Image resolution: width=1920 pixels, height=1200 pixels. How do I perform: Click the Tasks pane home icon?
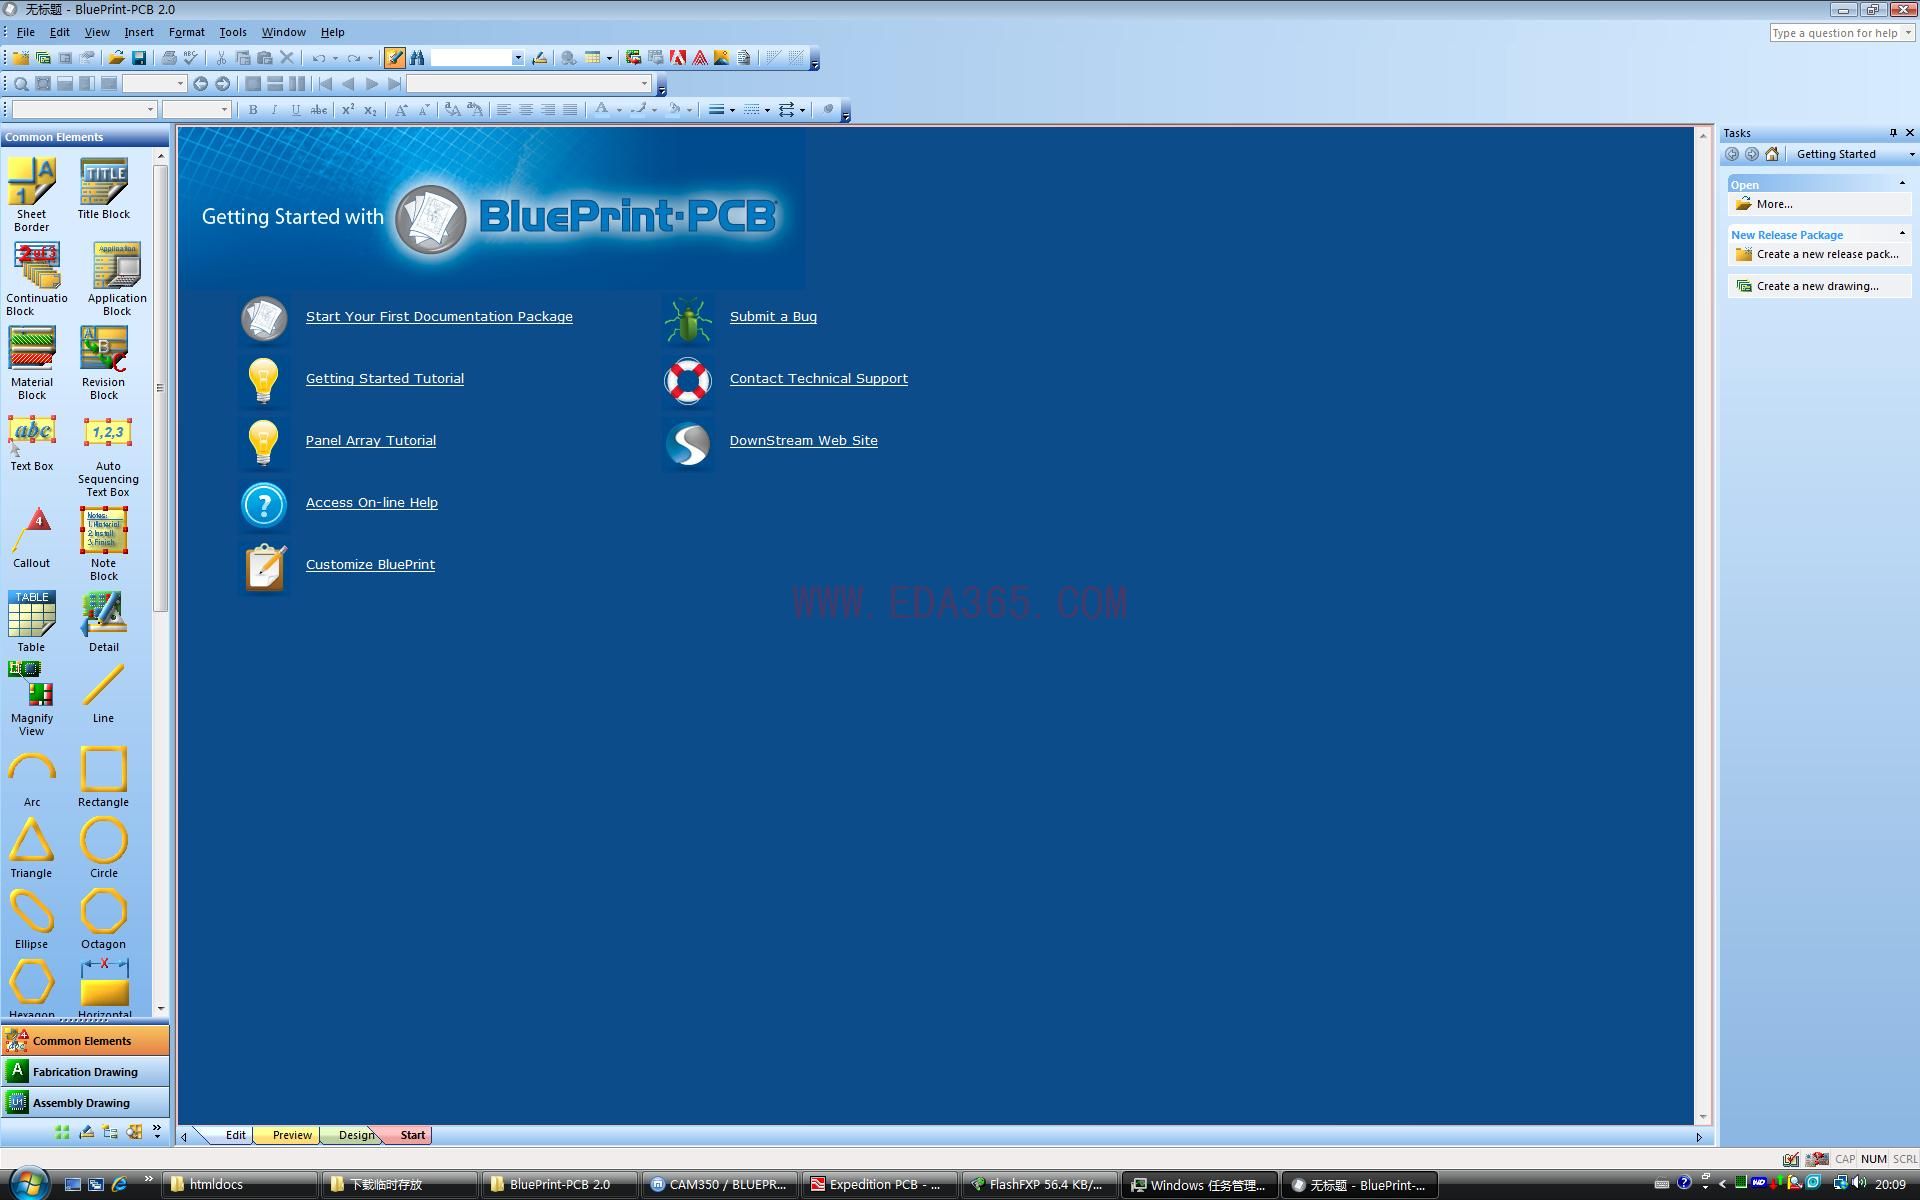pyautogui.click(x=1772, y=154)
